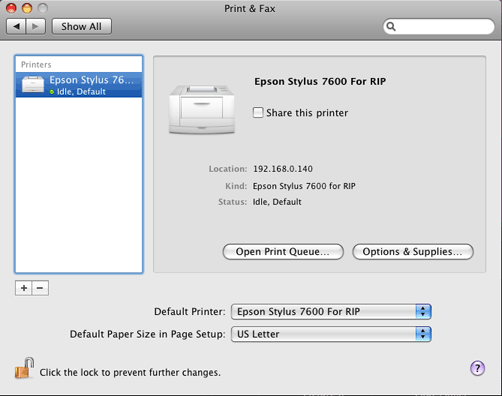Image resolution: width=502 pixels, height=396 pixels.
Task: Click 'Click the lock to prevent further changes' text
Action: (130, 372)
